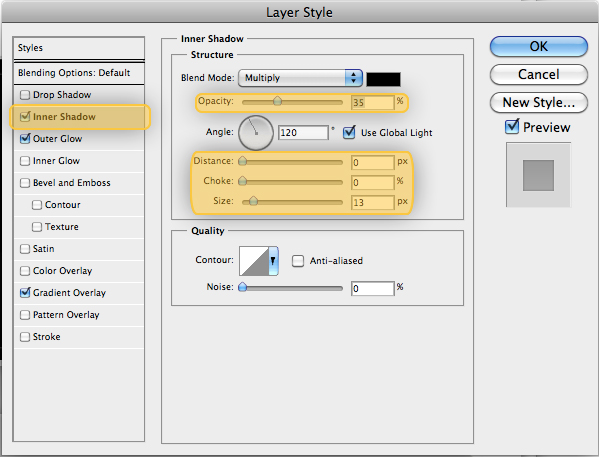Click the Blend Mode stepper arrows
The image size is (599, 457).
(354, 78)
